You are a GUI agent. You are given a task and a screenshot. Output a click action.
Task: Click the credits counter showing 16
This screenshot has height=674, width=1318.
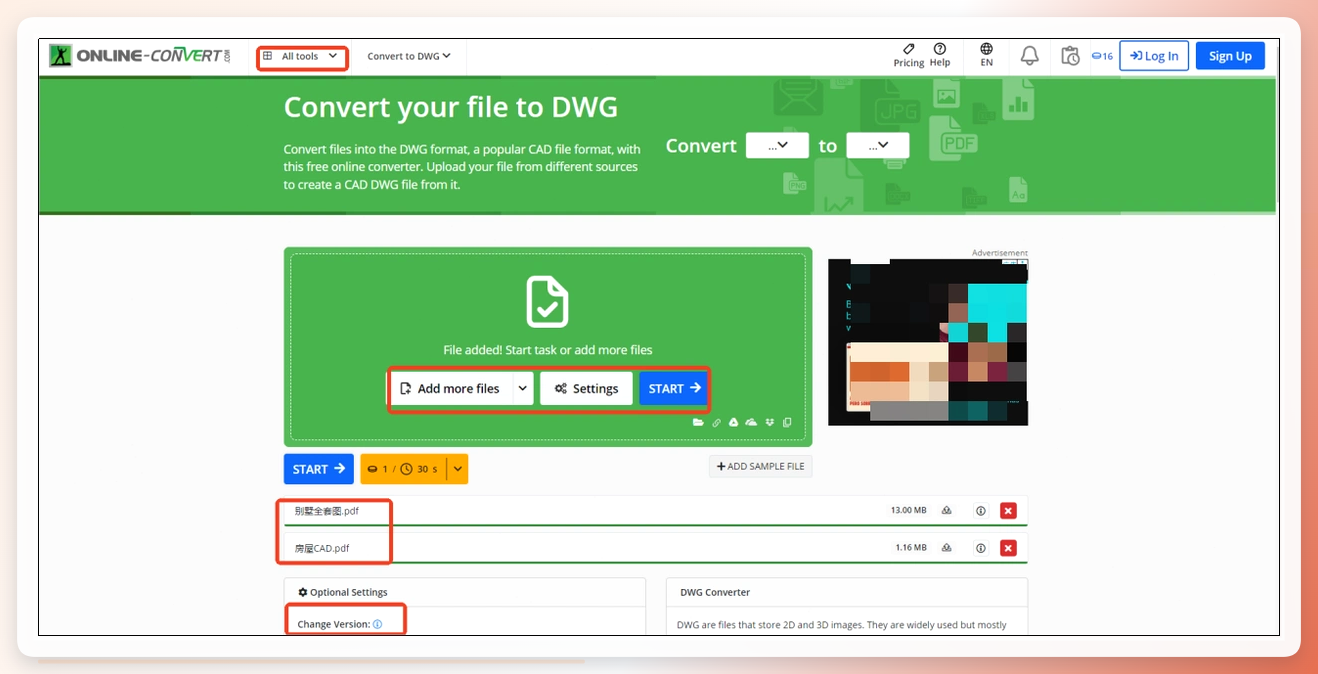click(x=1102, y=56)
